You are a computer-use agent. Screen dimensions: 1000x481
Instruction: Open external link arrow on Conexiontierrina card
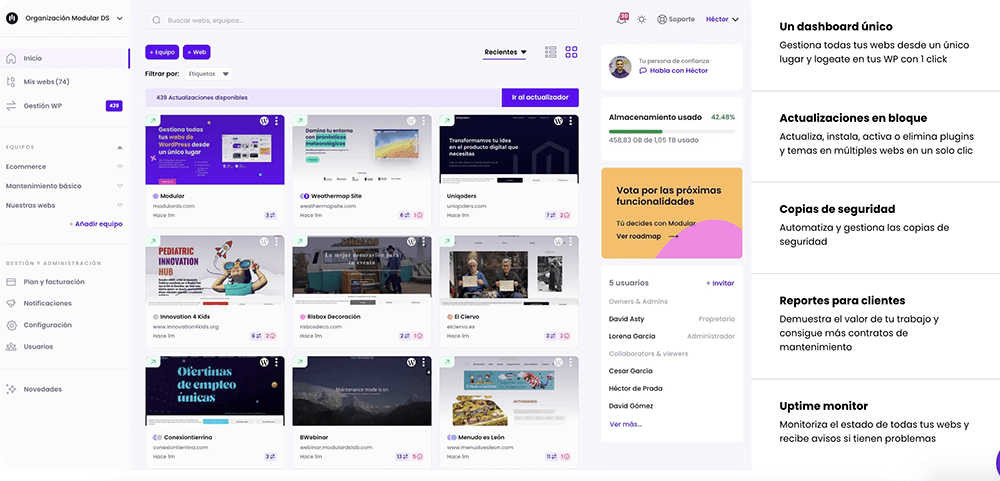(x=152, y=362)
